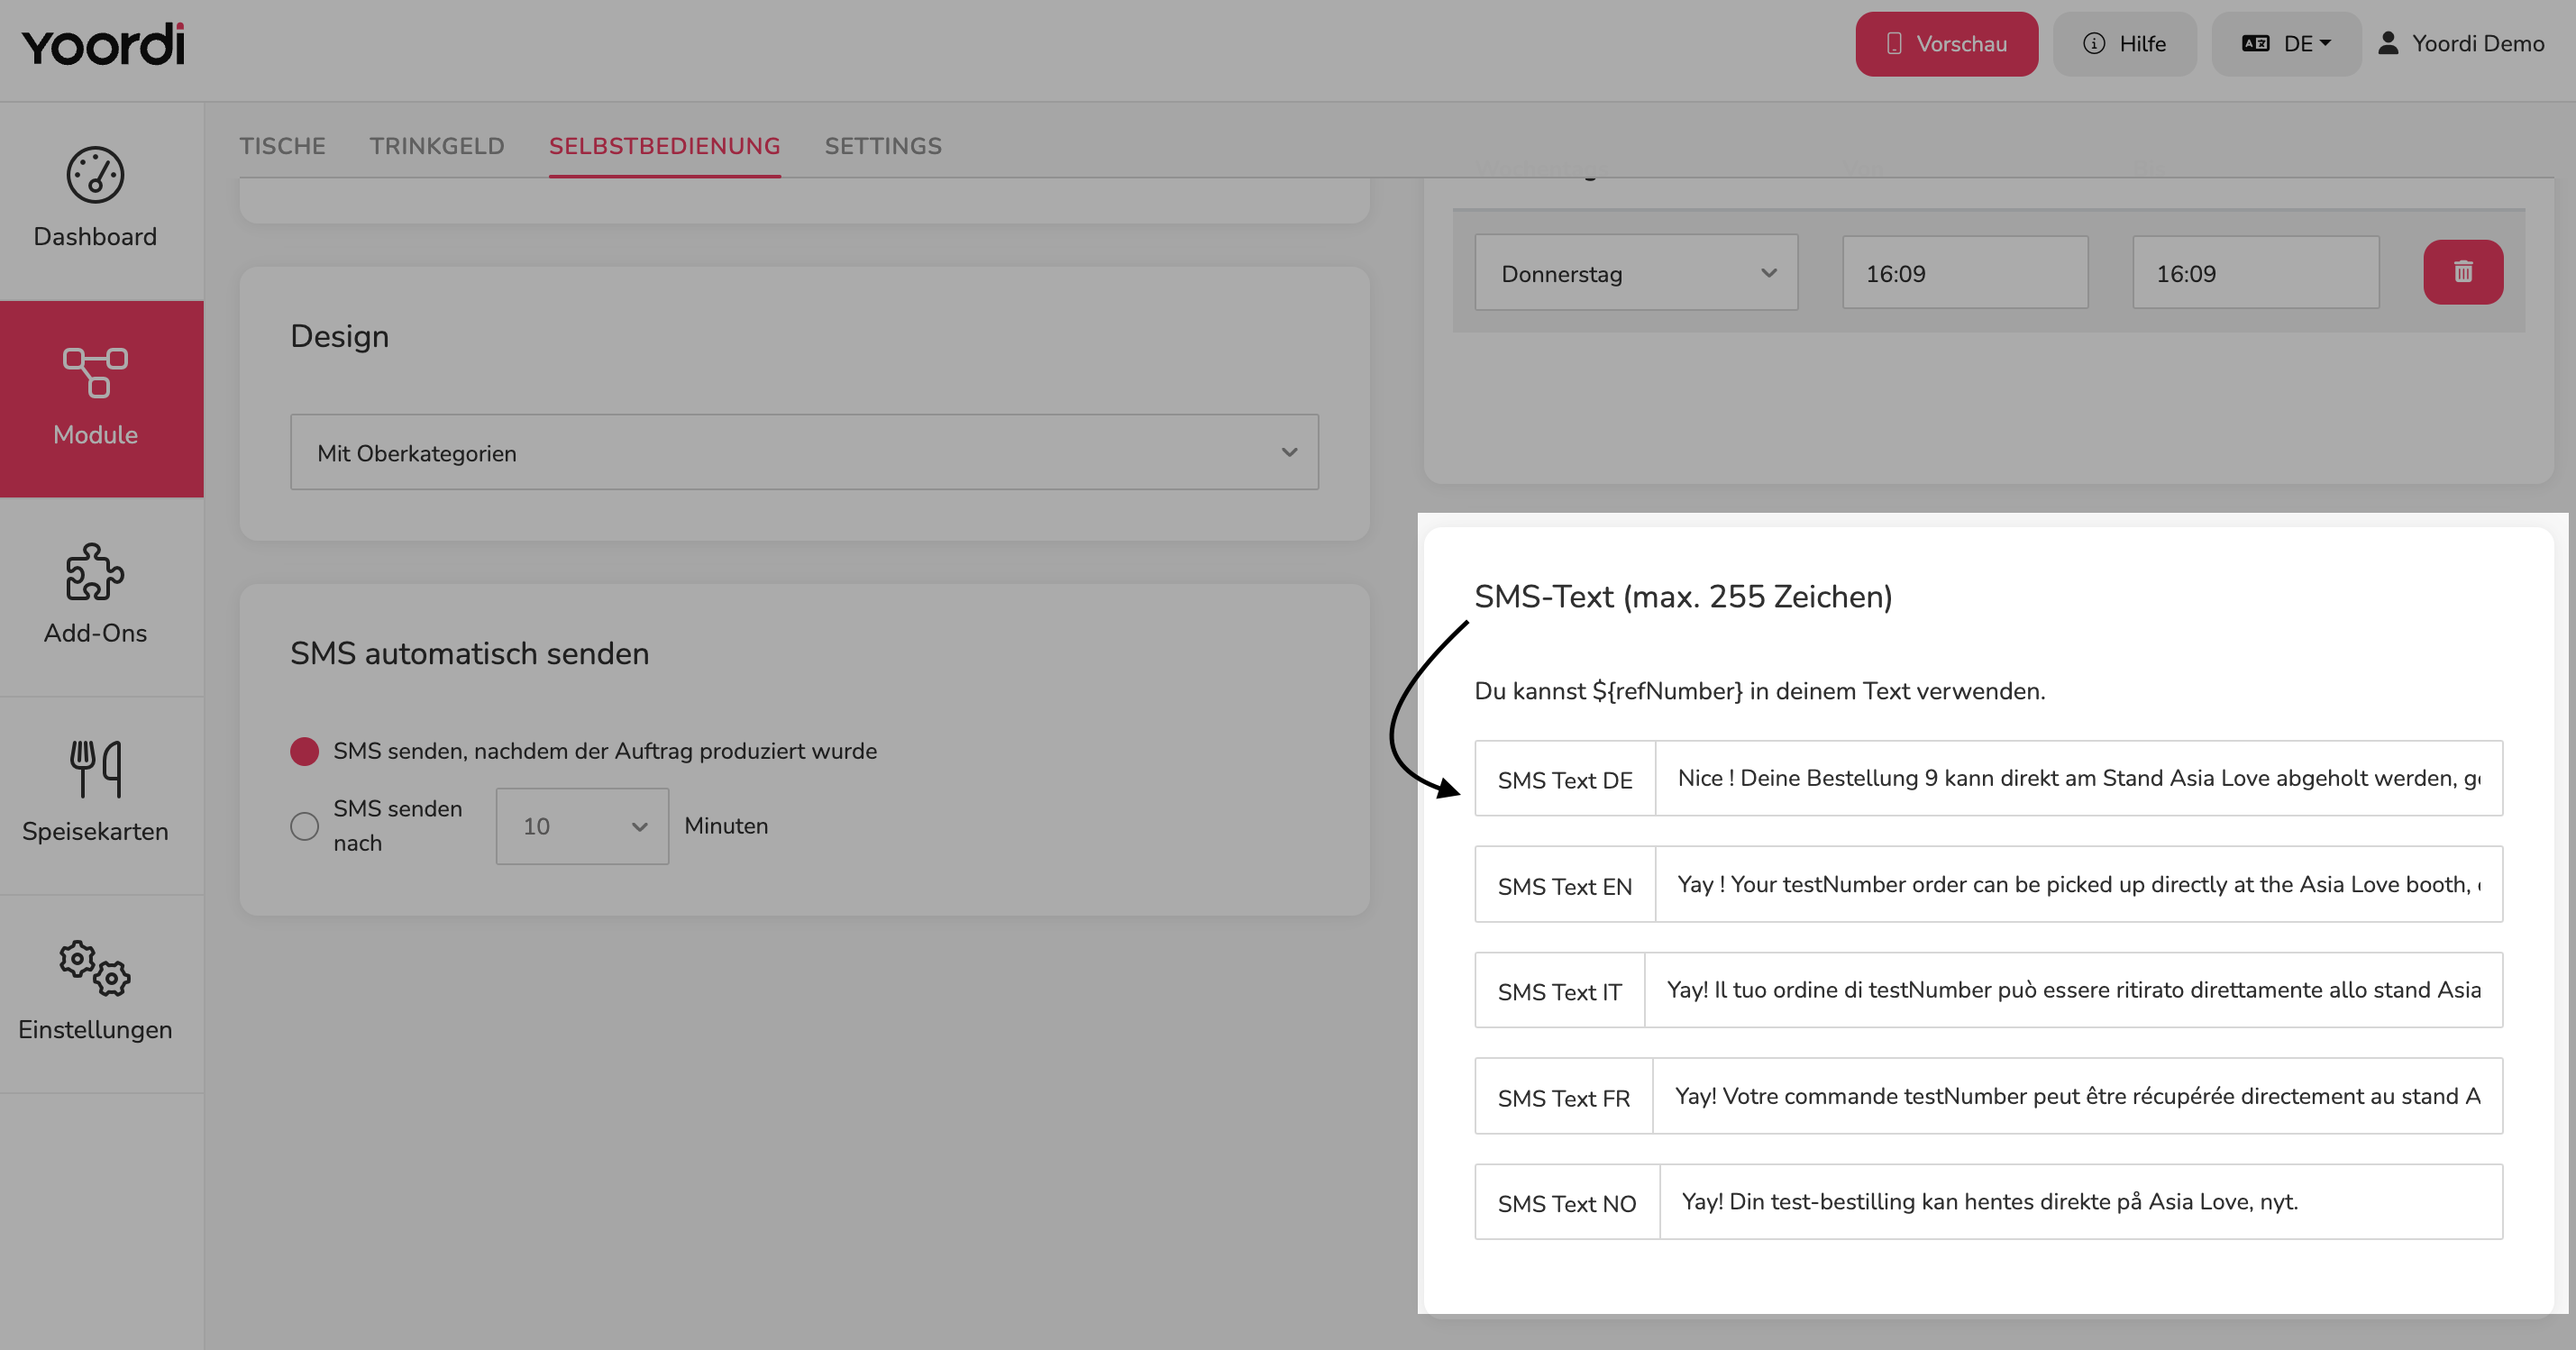
Task: Open Einstellungen gears icon
Action: pos(95,968)
